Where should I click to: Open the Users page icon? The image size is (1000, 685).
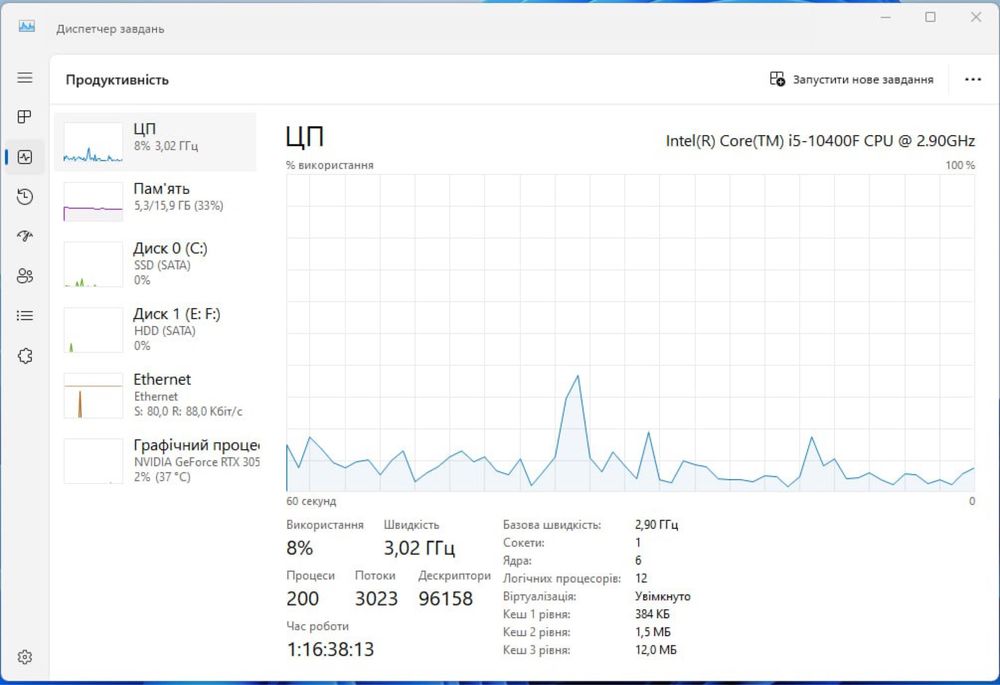pyautogui.click(x=25, y=276)
